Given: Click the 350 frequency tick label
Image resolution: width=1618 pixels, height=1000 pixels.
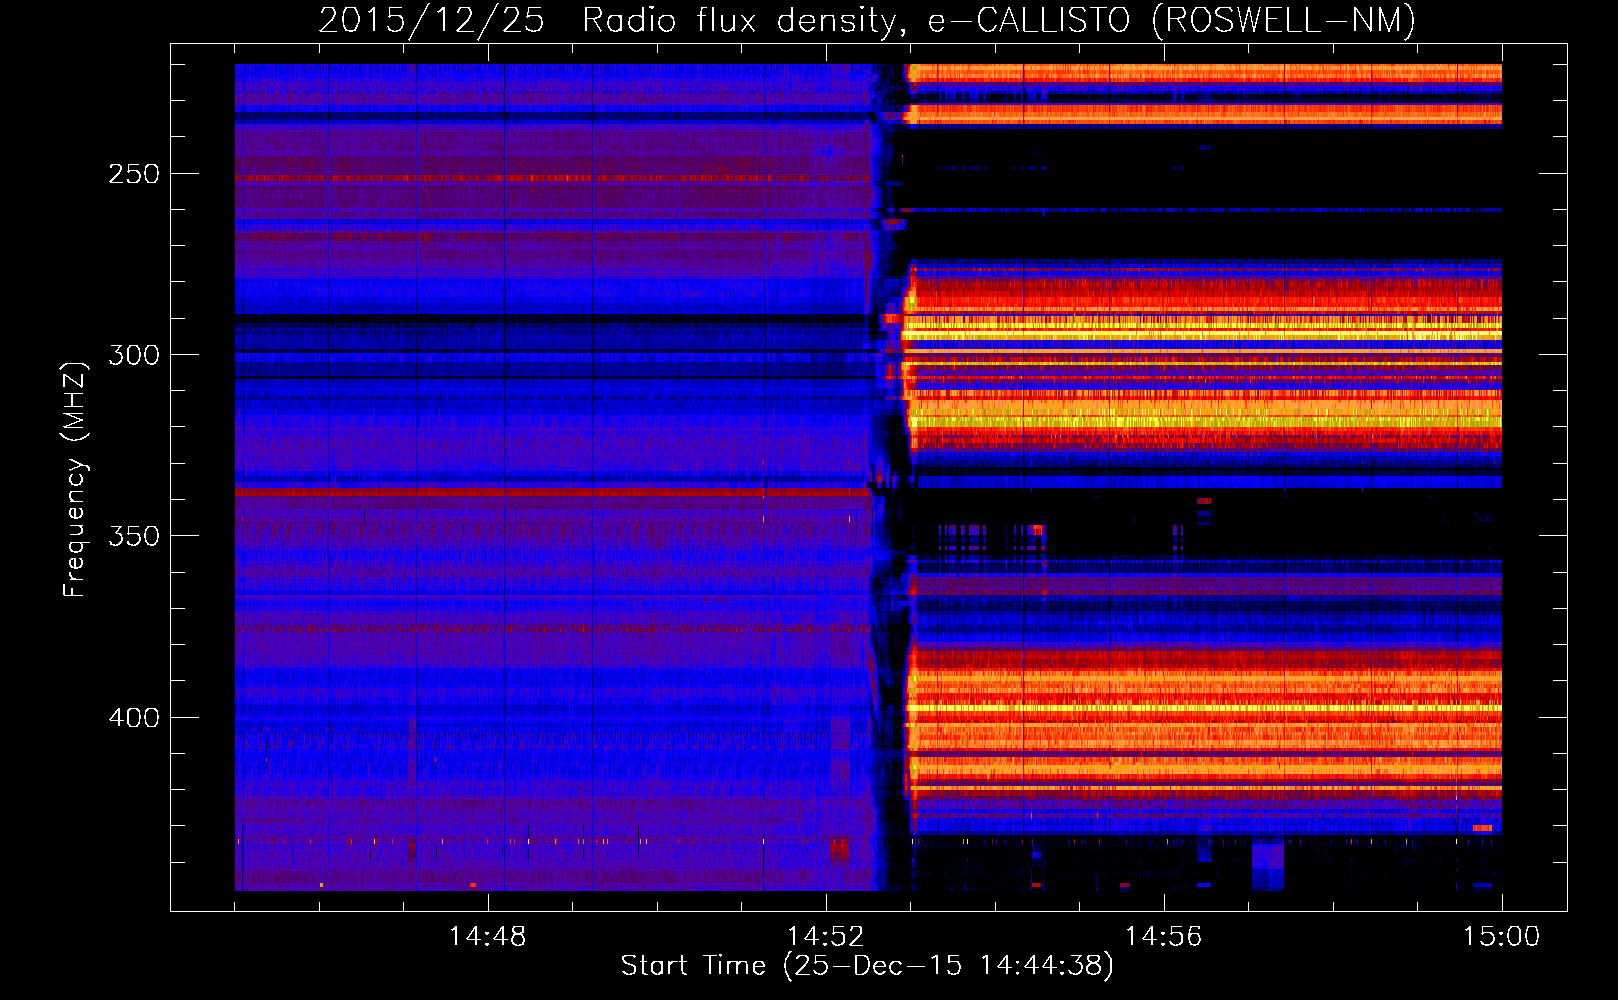Looking at the screenshot, I should (x=135, y=536).
